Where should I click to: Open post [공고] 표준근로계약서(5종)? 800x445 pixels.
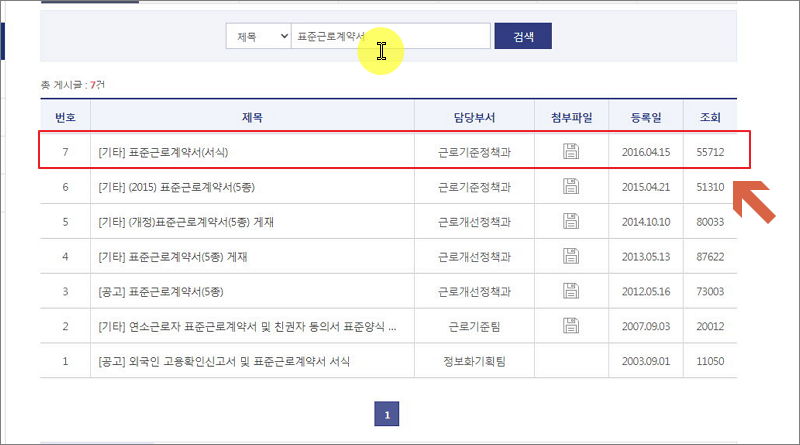161,291
